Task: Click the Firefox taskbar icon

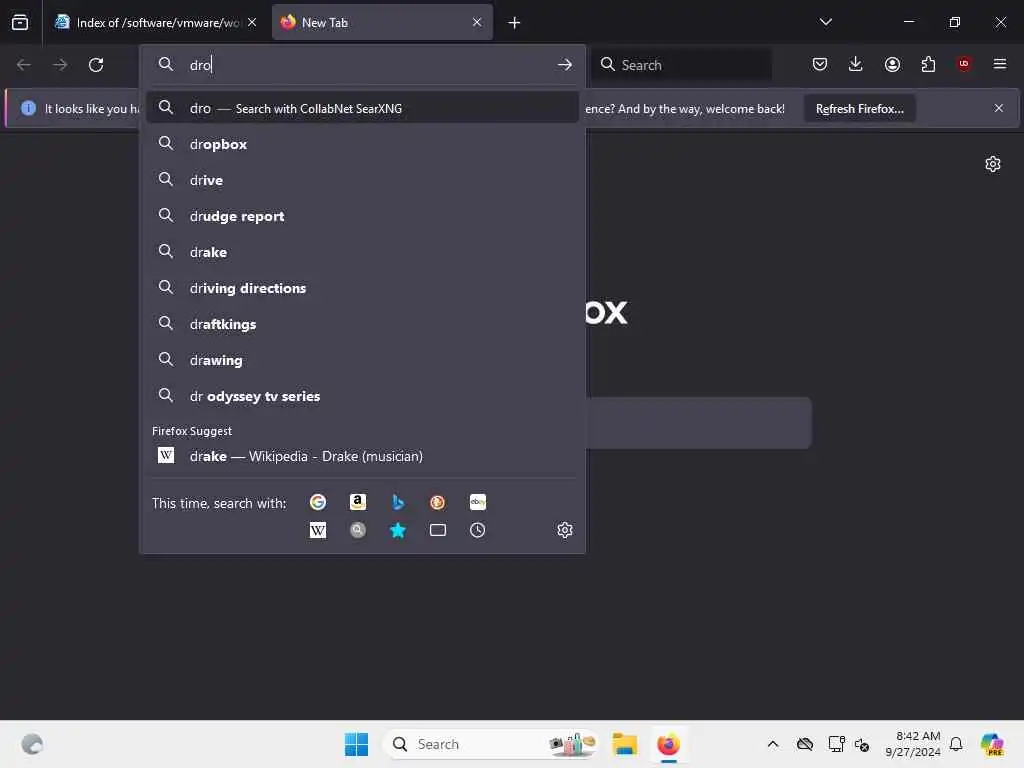Action: click(x=668, y=744)
